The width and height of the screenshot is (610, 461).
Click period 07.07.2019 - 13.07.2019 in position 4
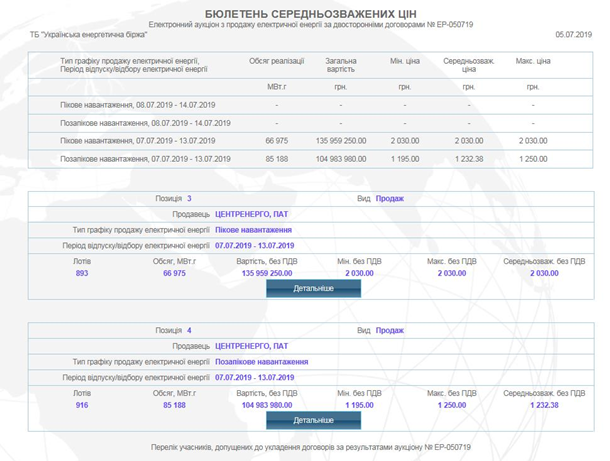tap(254, 377)
